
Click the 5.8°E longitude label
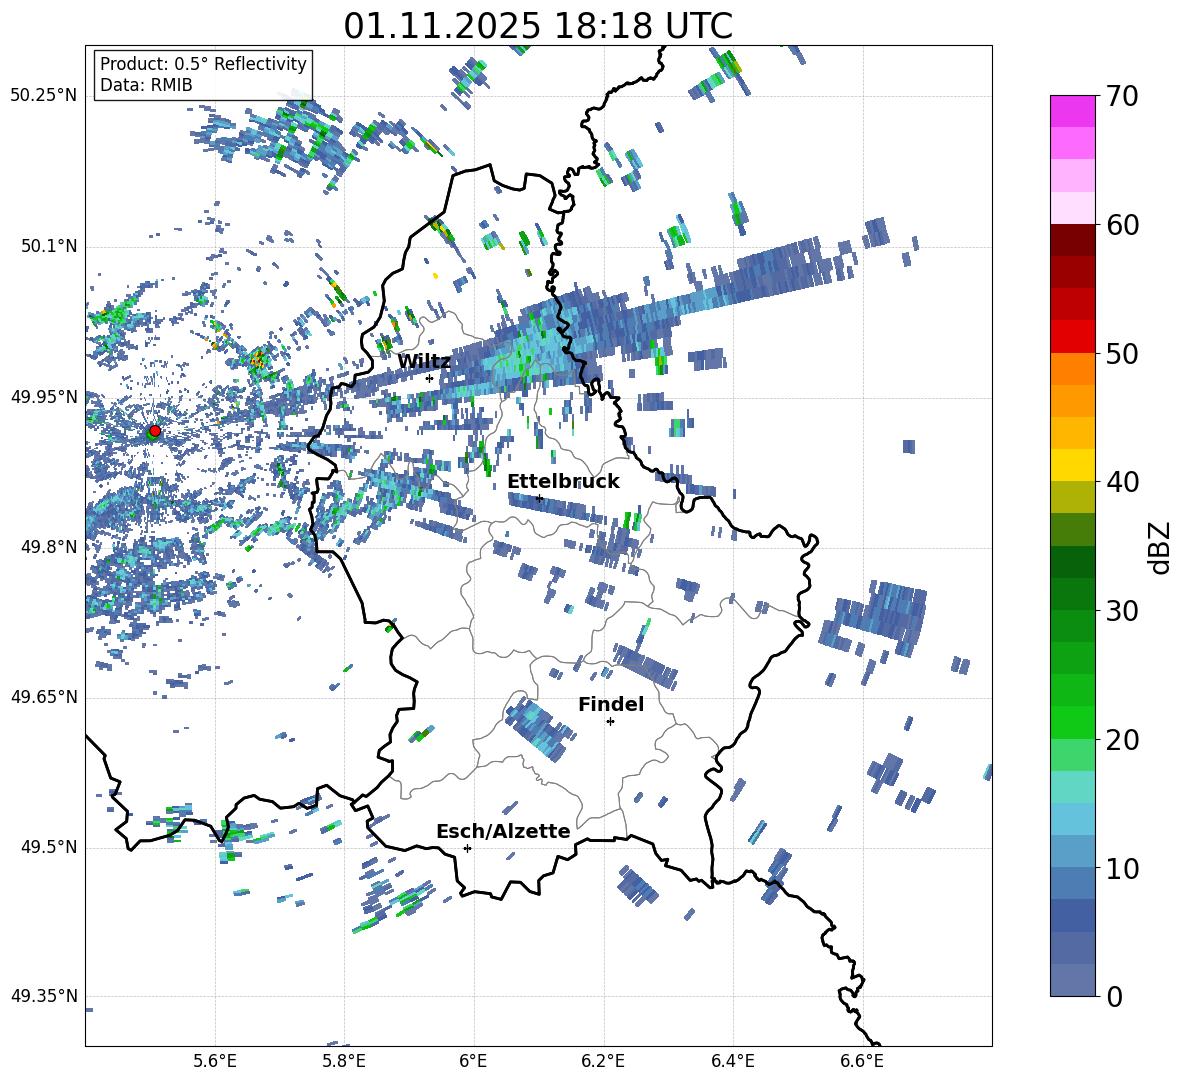344,1061
